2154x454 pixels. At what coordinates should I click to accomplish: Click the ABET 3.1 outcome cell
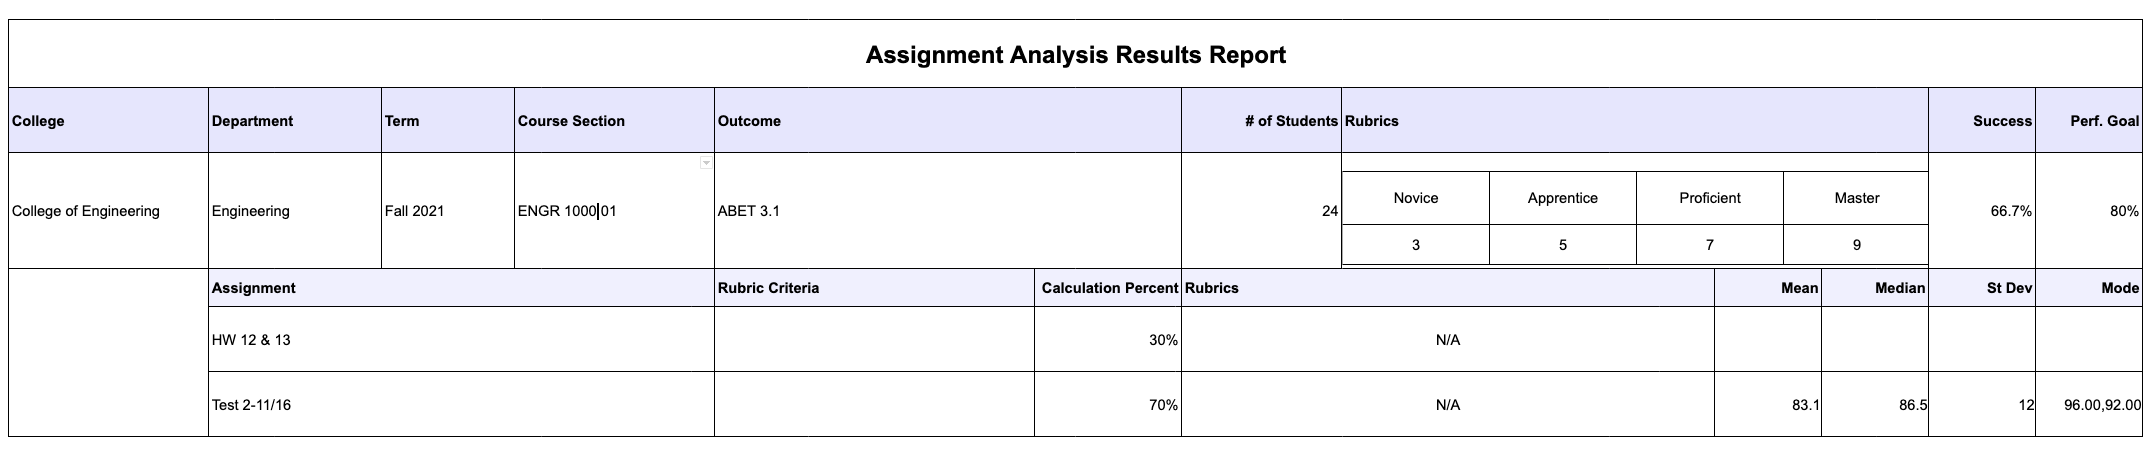coord(748,211)
